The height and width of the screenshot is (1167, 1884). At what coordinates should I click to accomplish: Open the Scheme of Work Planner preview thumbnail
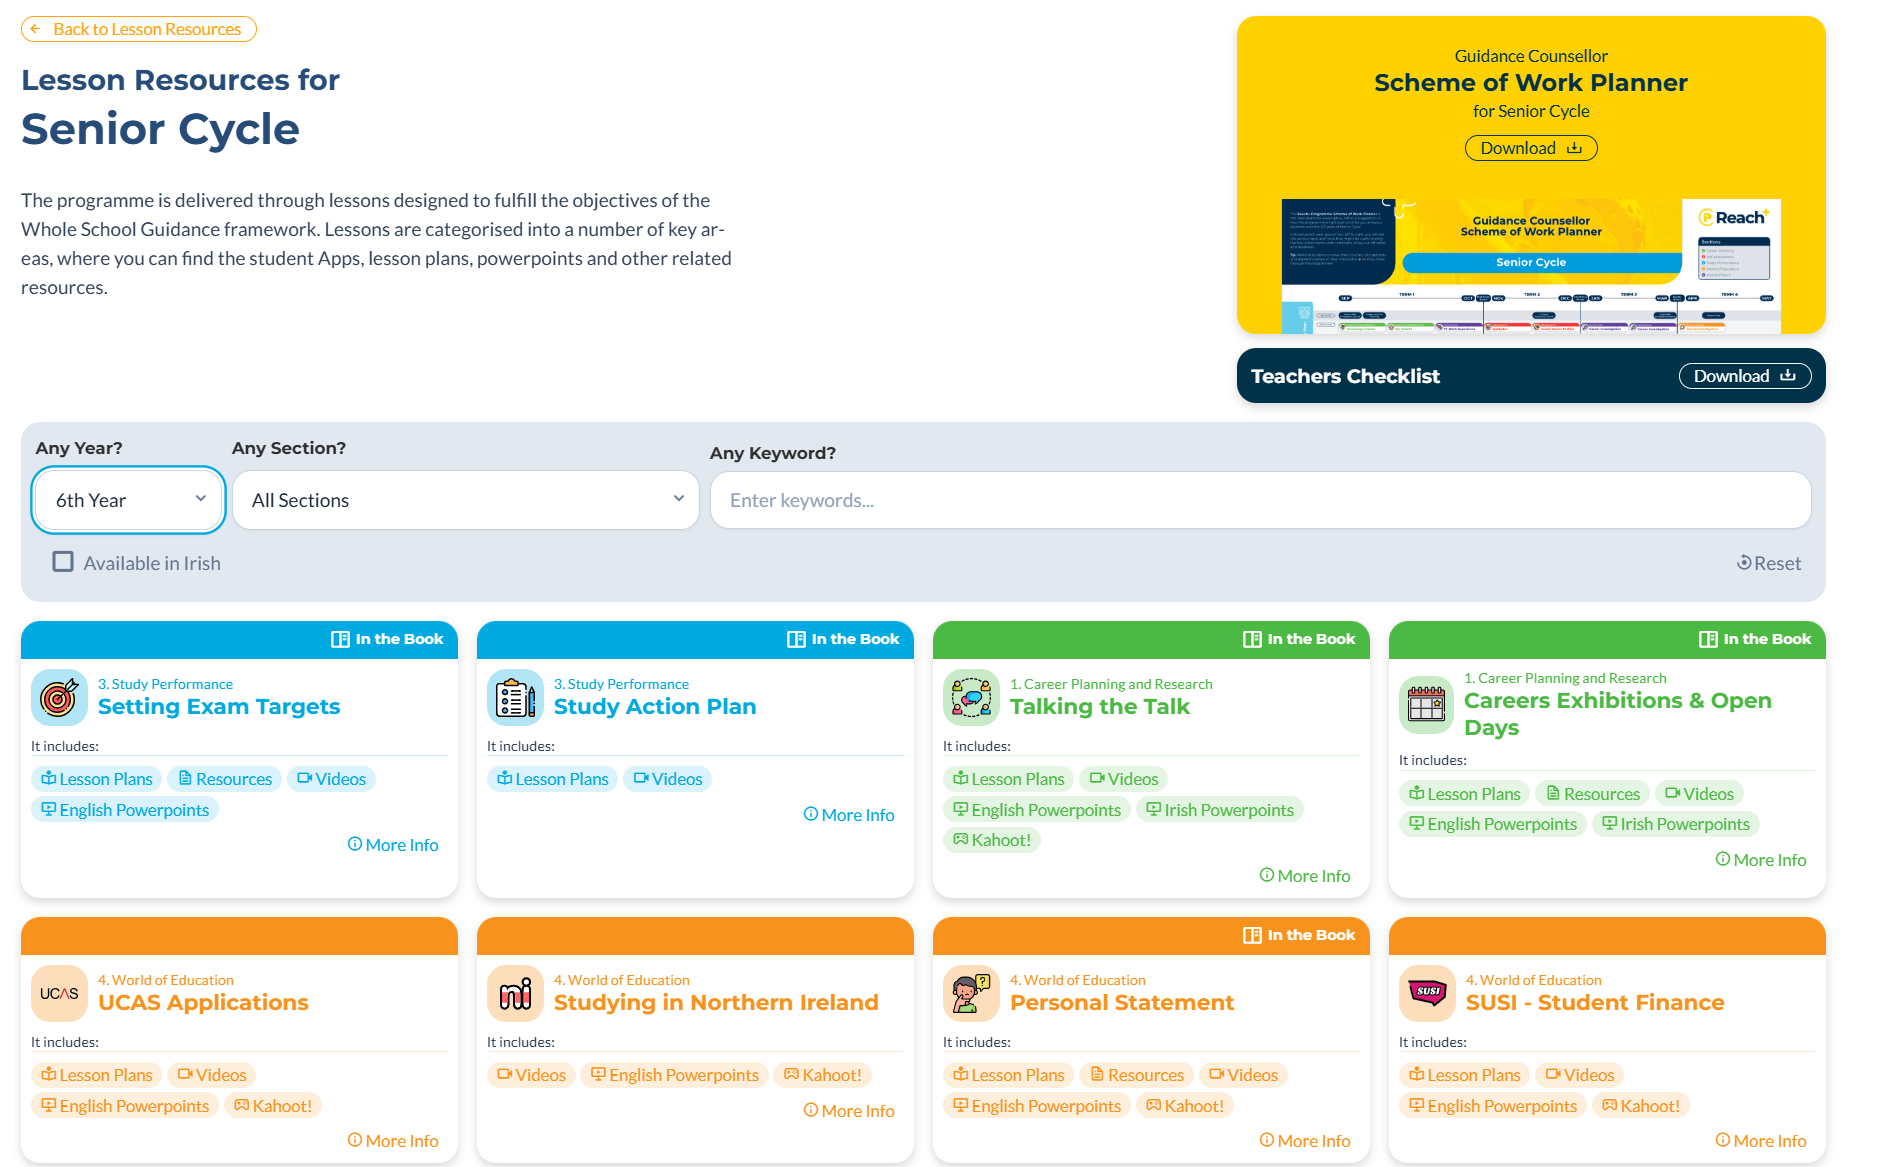click(1530, 265)
